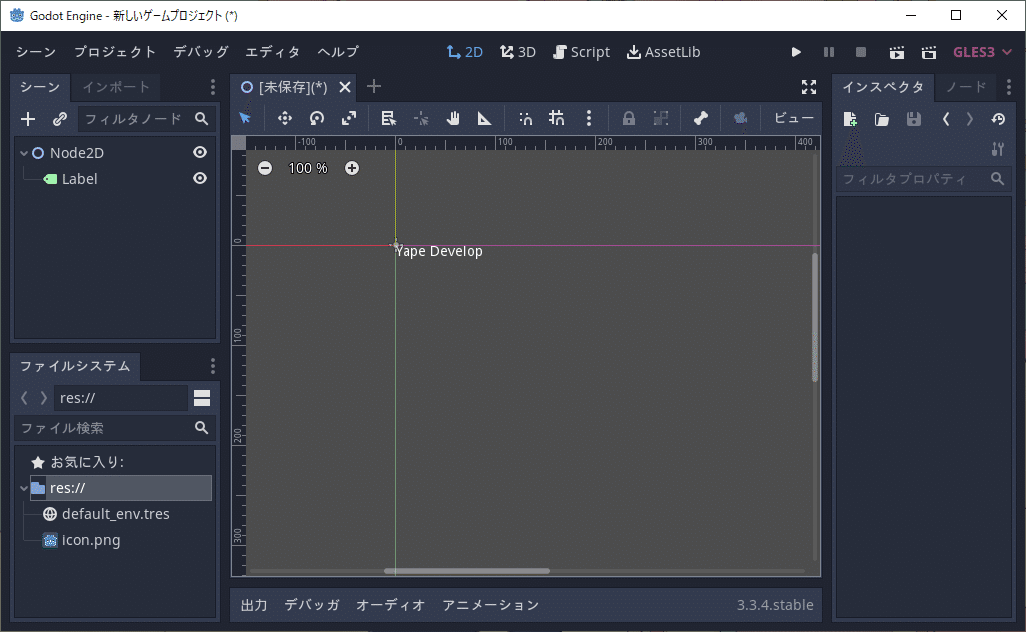
Task: Save the edited resource icon
Action: tap(913, 119)
